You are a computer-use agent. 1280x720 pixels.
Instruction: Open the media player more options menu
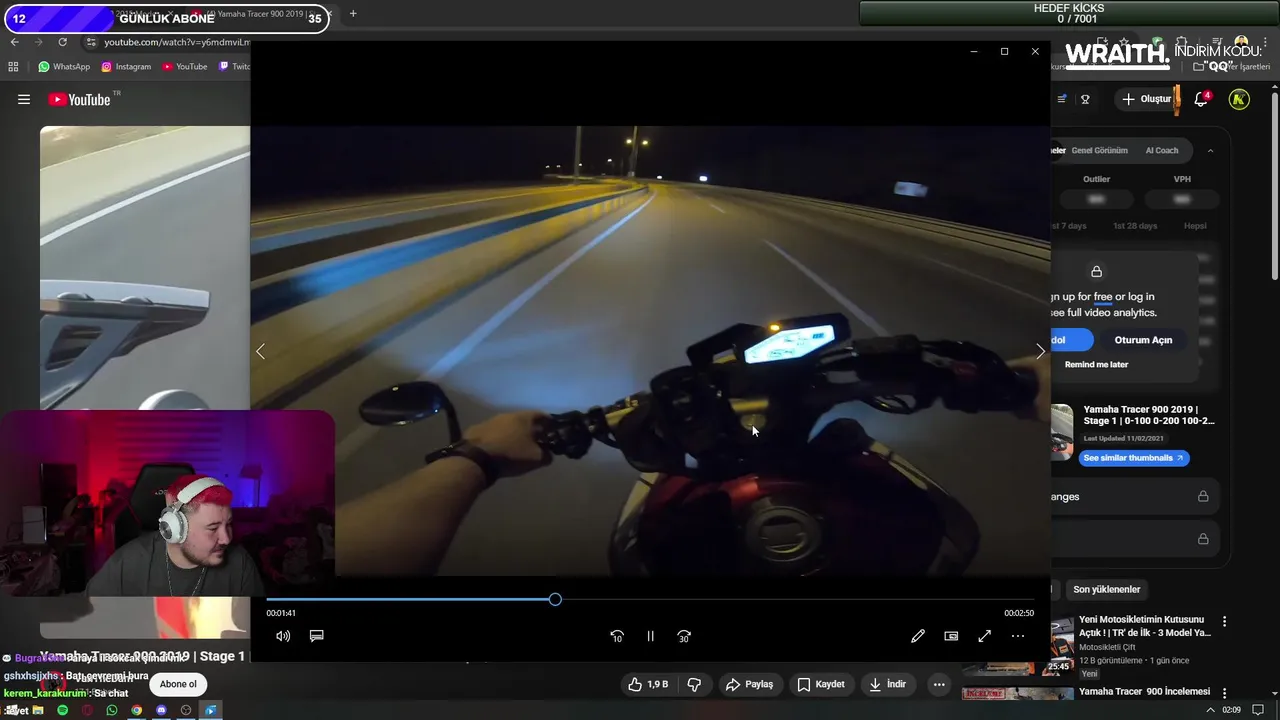tap(1018, 636)
